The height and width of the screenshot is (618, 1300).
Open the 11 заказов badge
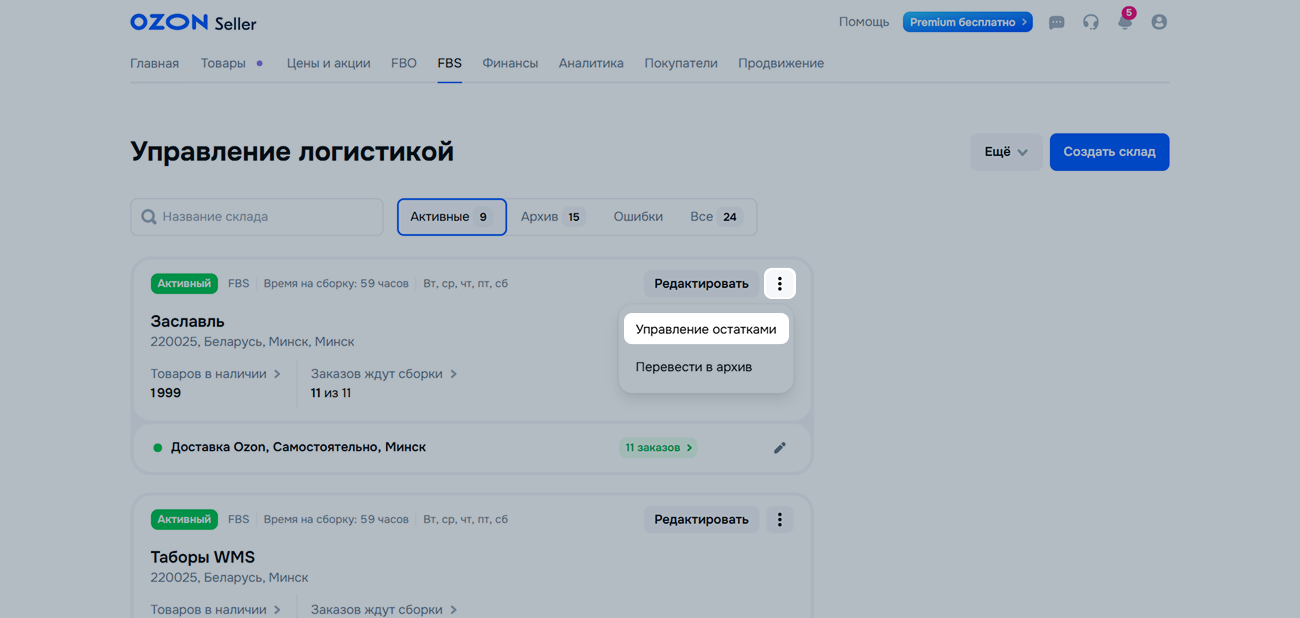pyautogui.click(x=658, y=448)
